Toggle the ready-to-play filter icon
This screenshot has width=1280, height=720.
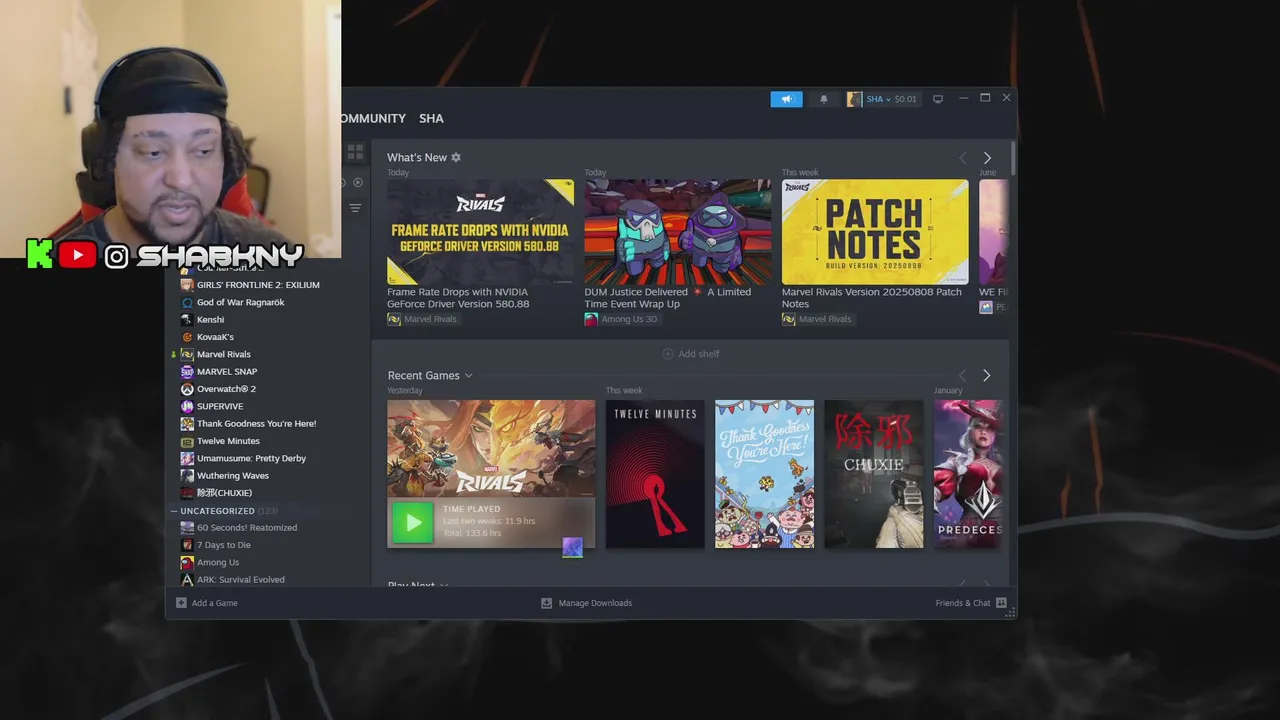point(358,182)
